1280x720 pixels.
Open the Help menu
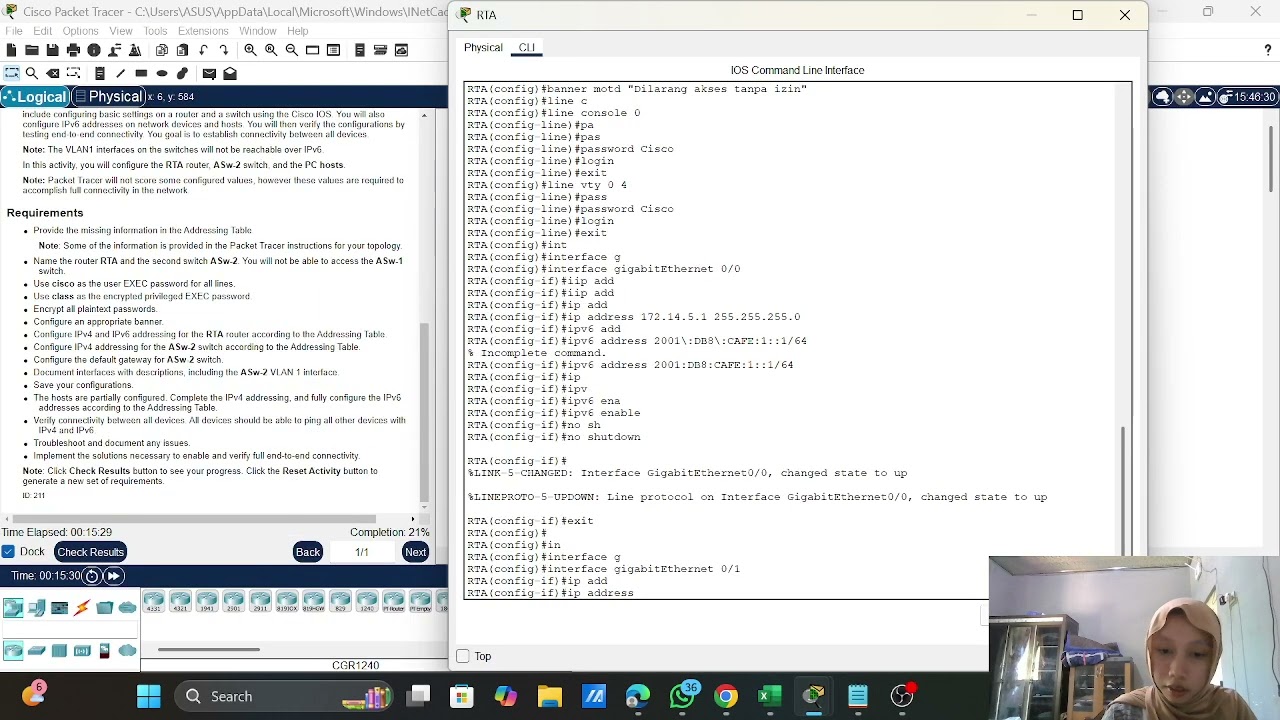(x=298, y=31)
